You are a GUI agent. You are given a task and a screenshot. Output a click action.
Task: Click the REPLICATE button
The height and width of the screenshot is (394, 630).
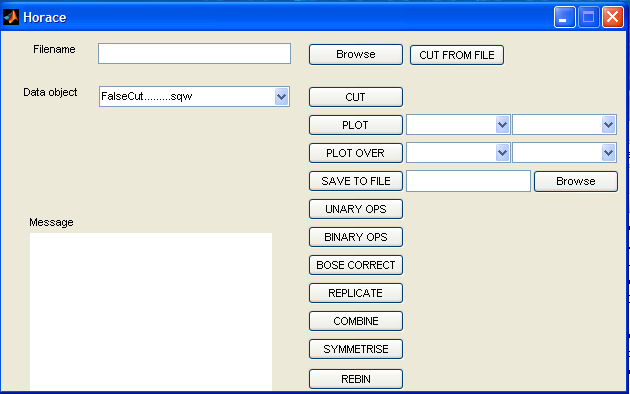click(356, 293)
